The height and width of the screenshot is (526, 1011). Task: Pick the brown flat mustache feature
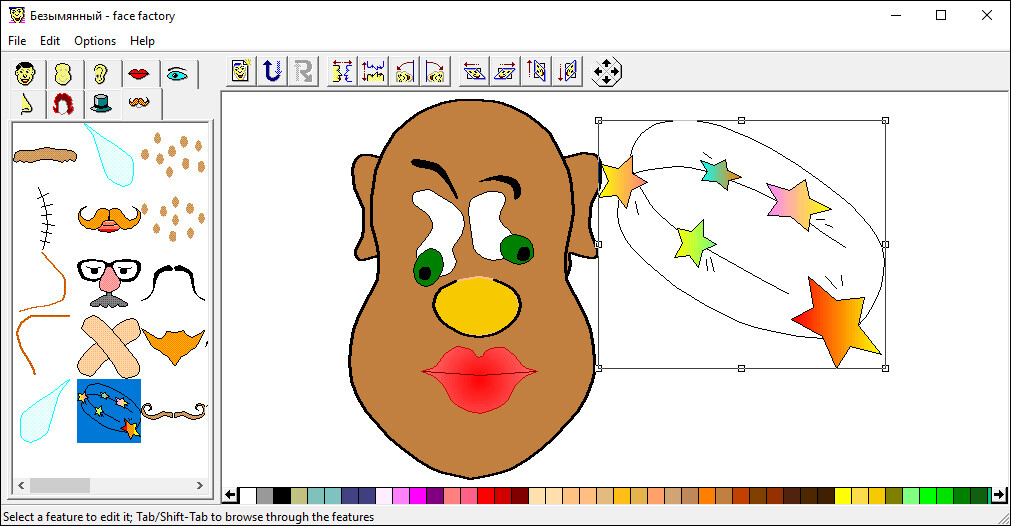coord(44,155)
